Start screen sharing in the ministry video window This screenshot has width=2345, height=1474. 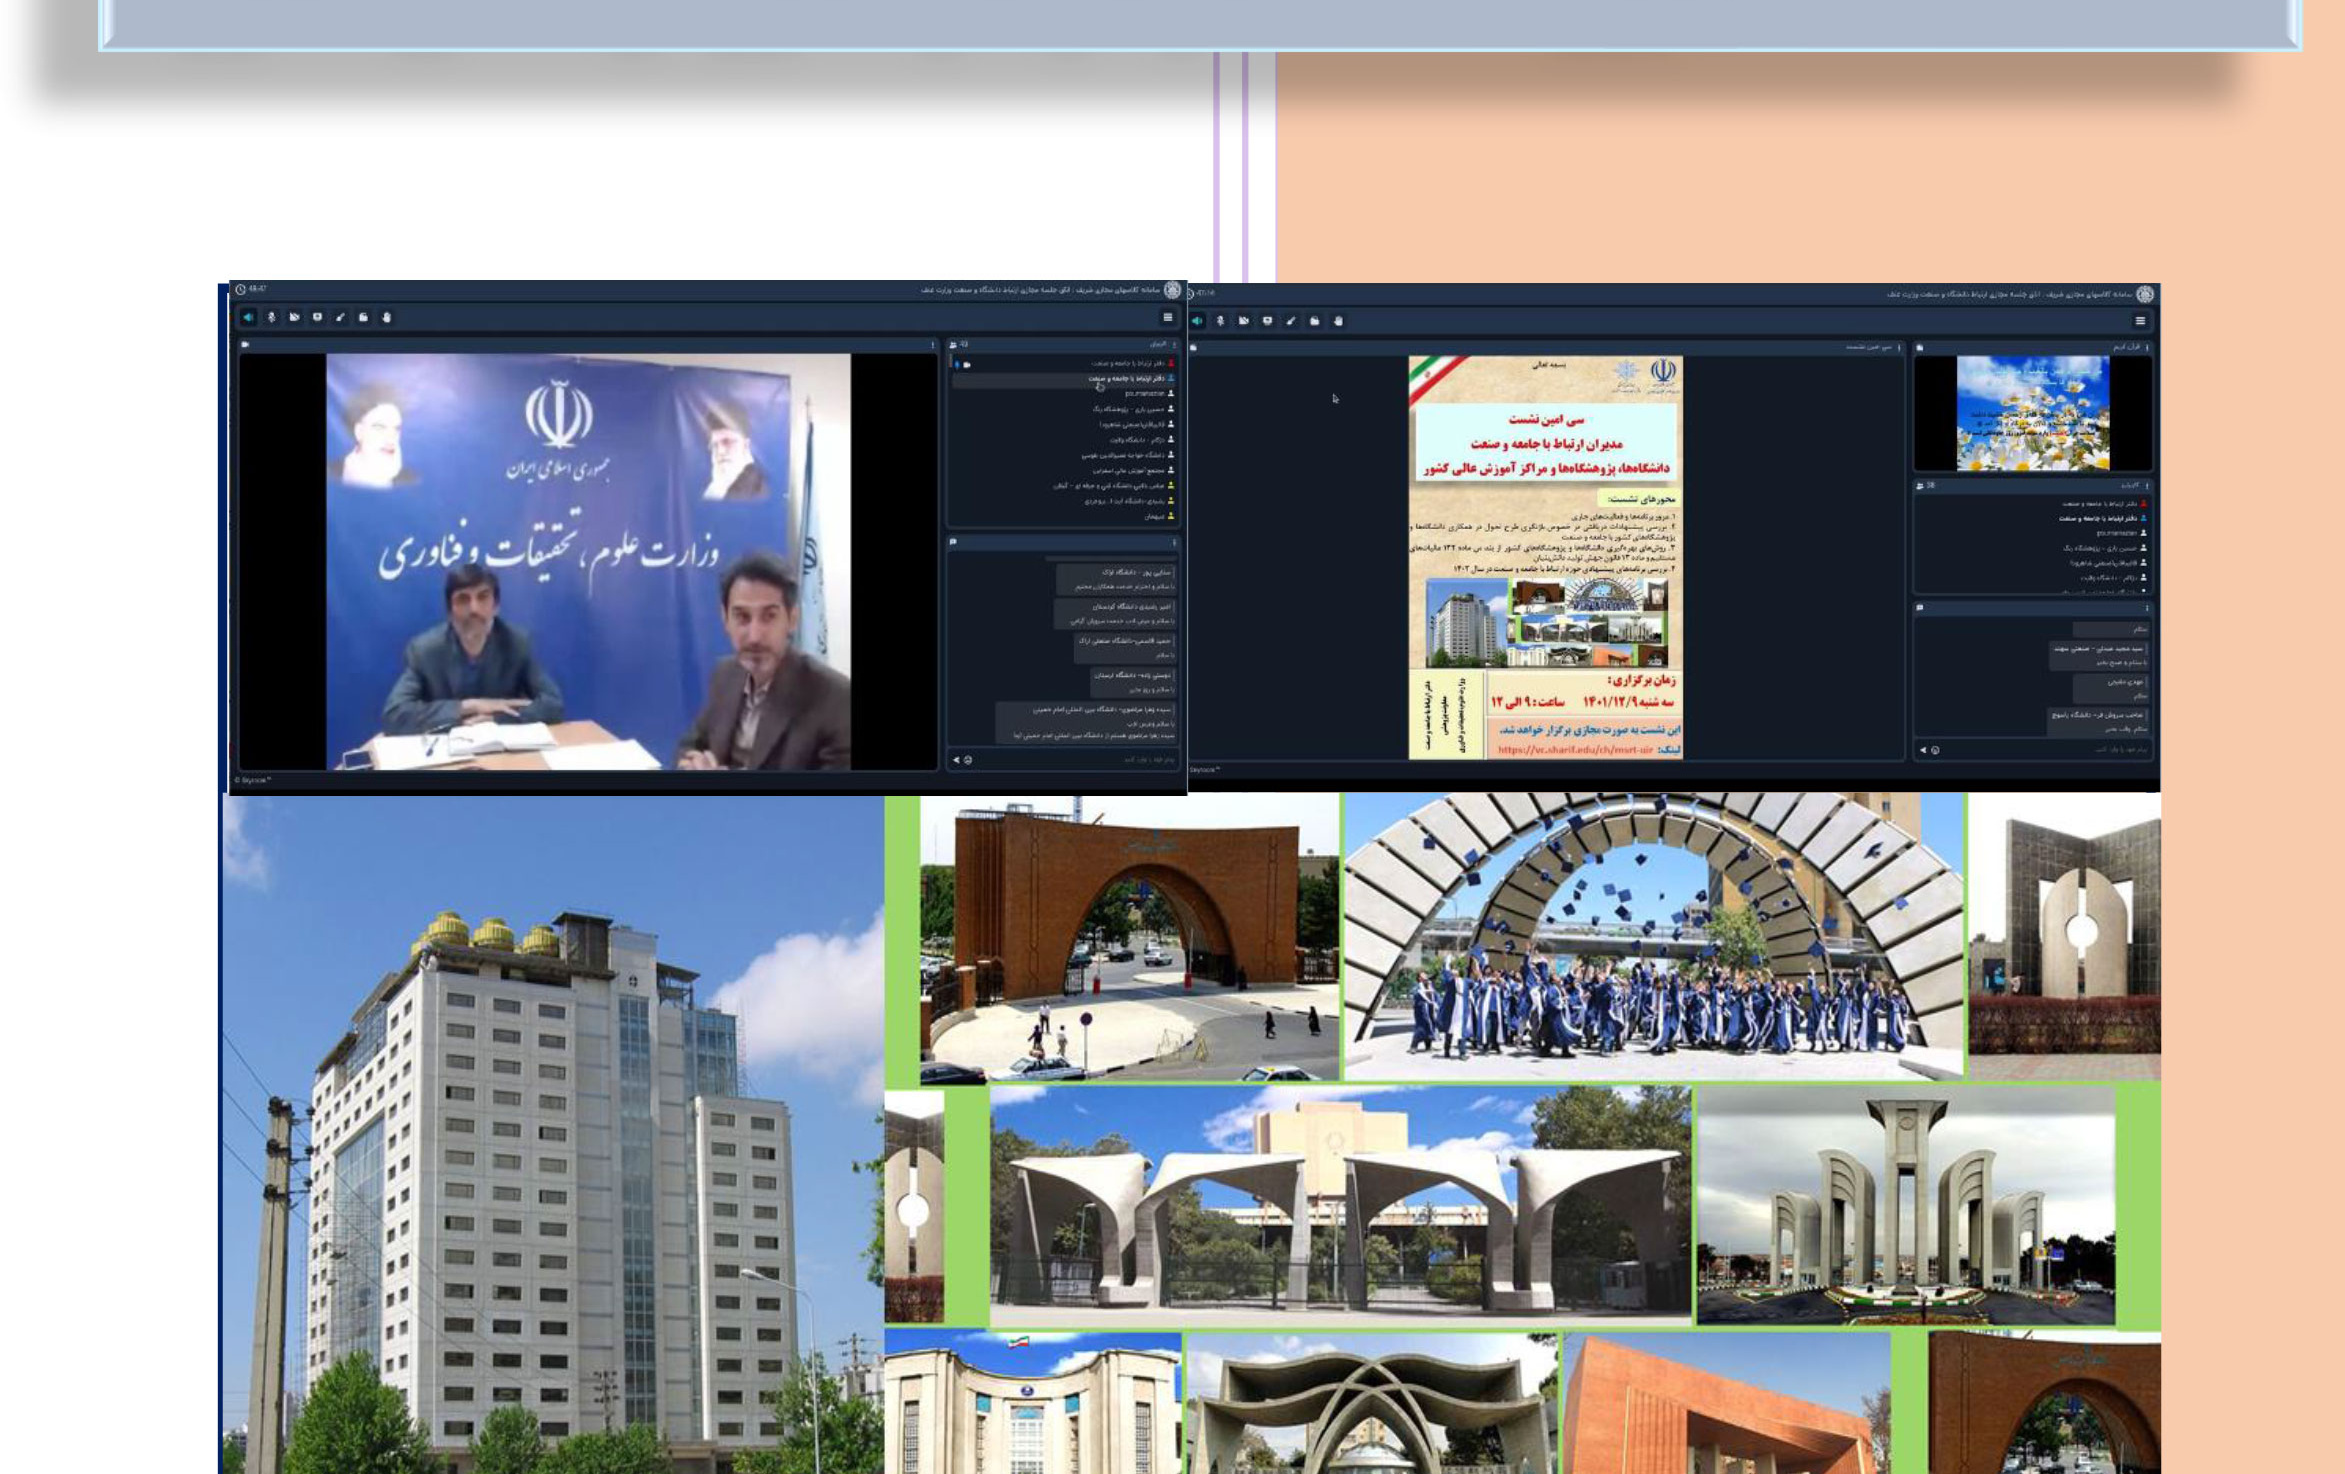point(317,317)
